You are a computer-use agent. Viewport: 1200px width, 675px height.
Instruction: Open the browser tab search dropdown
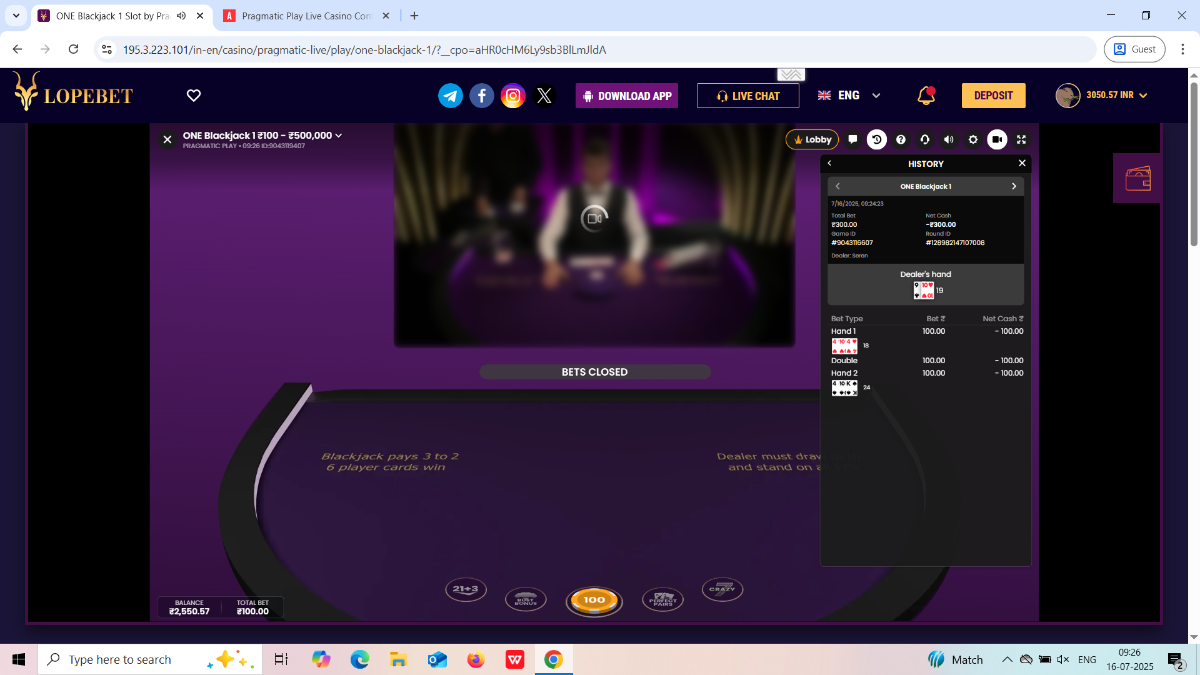pyautogui.click(x=16, y=16)
